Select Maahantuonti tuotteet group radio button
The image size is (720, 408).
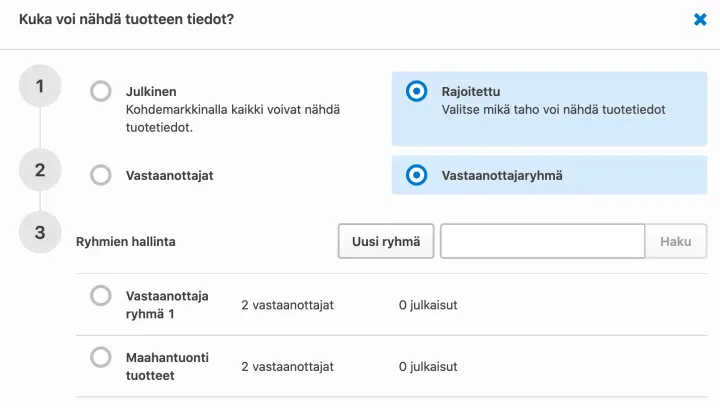101,357
